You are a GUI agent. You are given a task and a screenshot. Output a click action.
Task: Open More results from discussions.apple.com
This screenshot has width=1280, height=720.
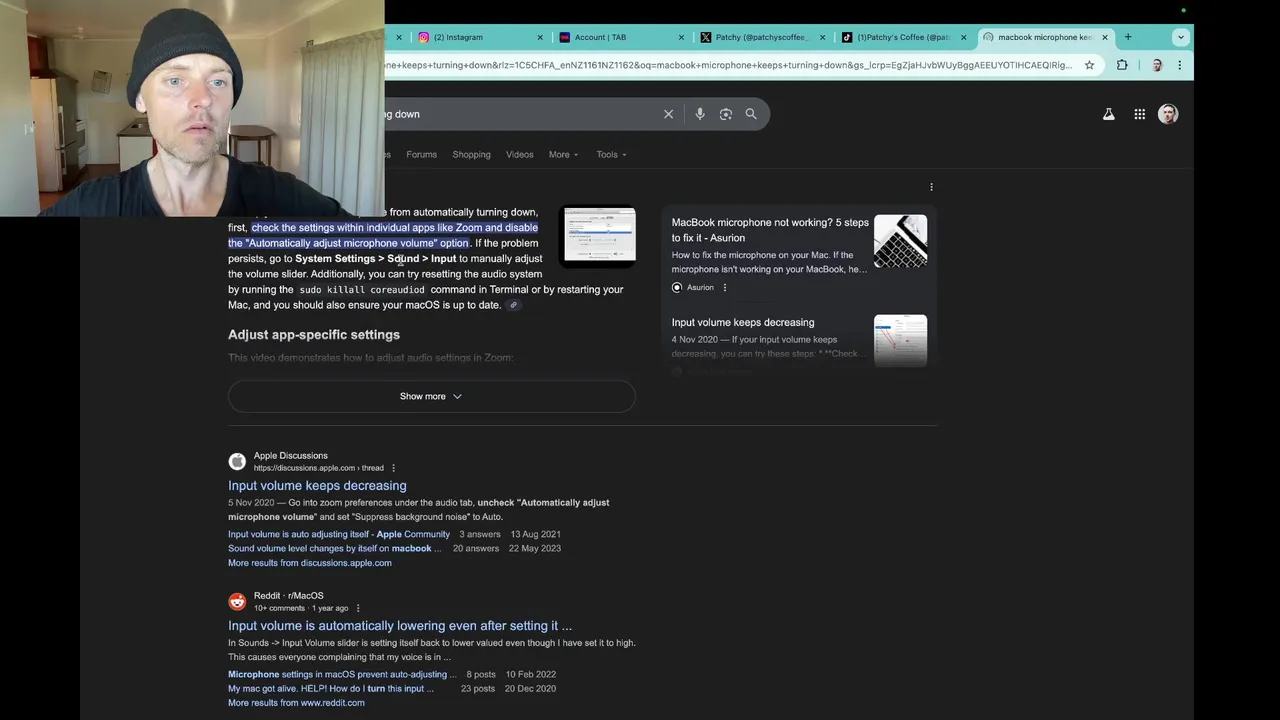(x=310, y=563)
